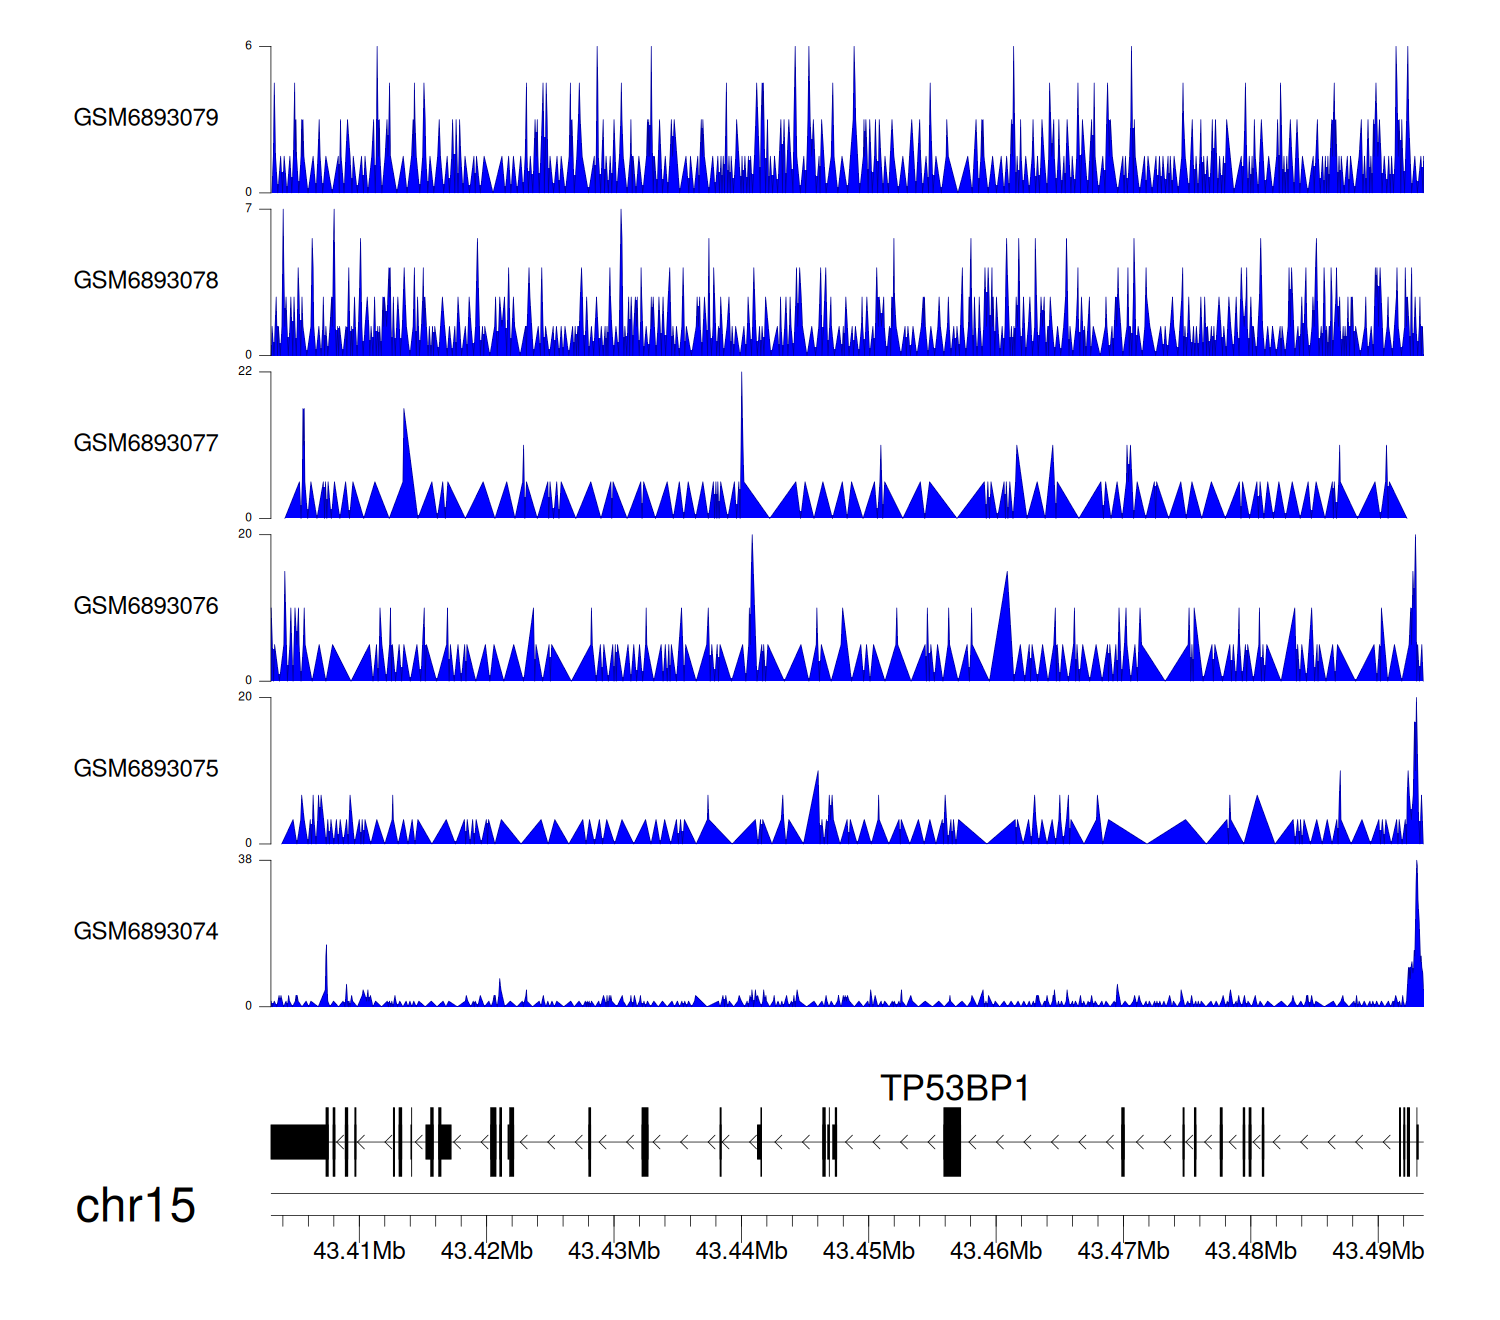Click the 43.41Mb axis tick label
The width and height of the screenshot is (1500, 1320).
359,1251
